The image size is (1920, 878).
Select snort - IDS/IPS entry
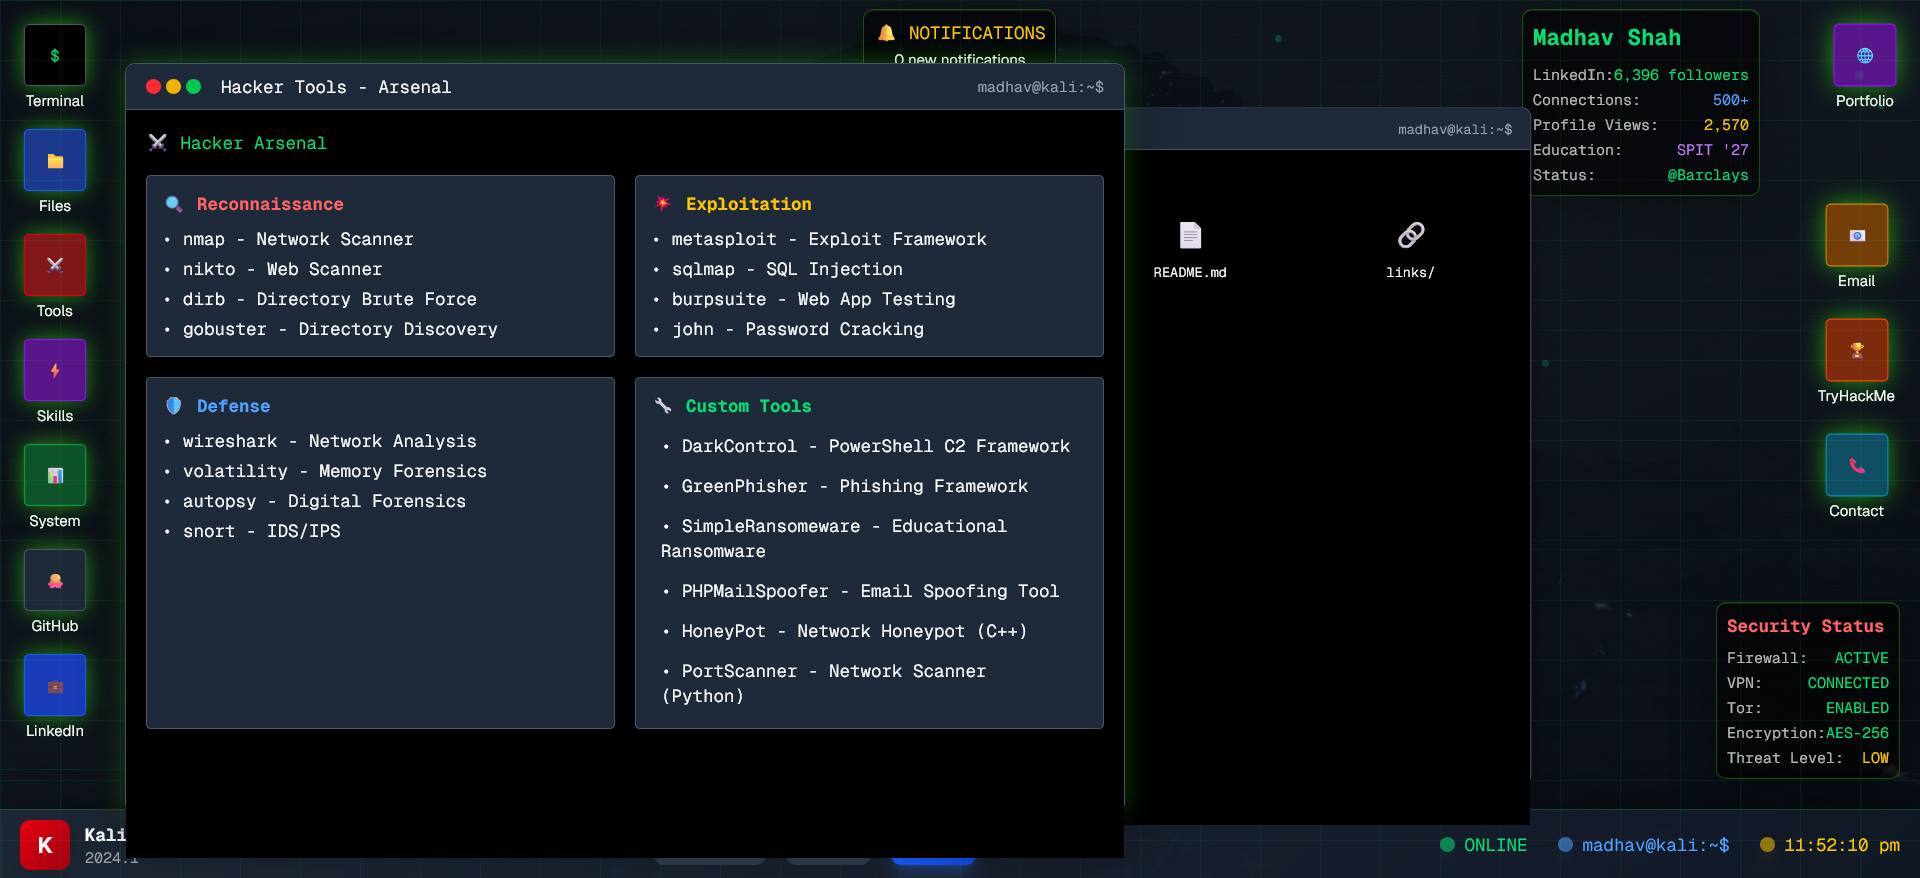tap(261, 531)
